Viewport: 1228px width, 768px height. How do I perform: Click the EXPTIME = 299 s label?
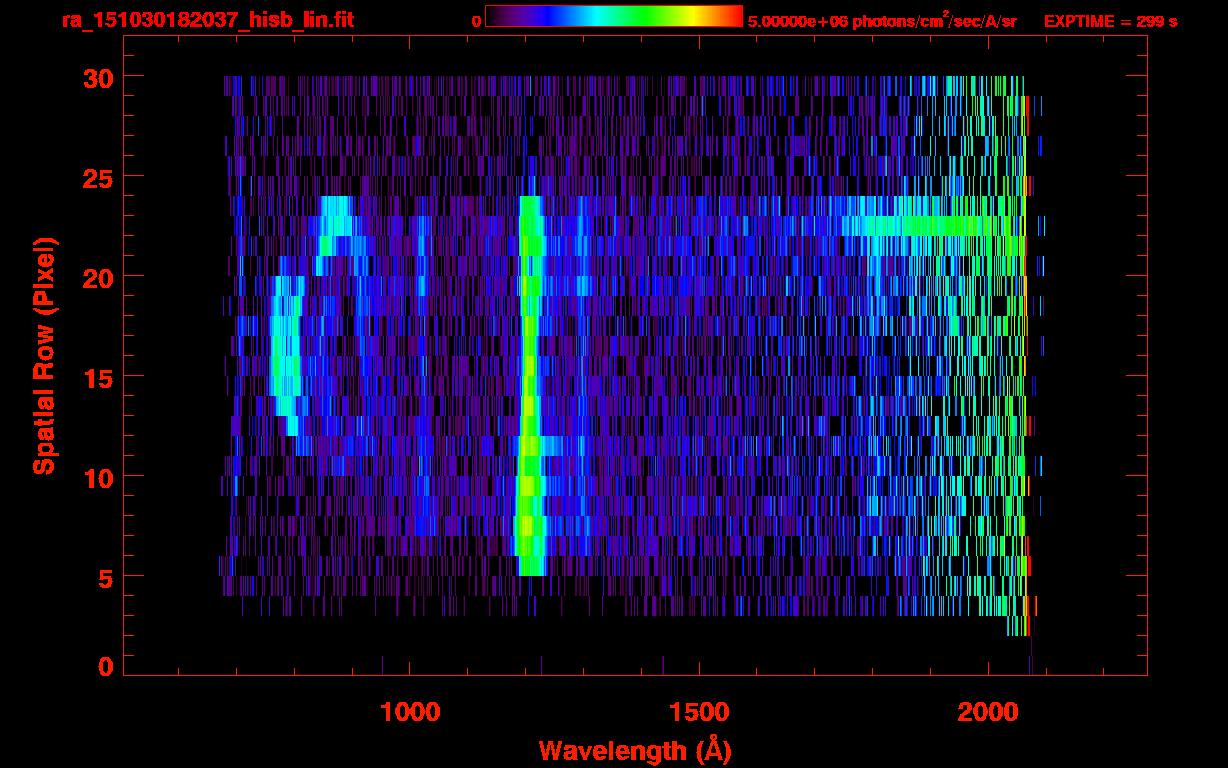pyautogui.click(x=1110, y=21)
